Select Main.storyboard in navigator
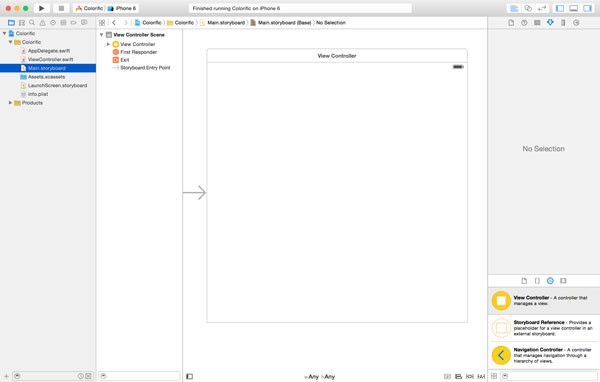 [48, 68]
